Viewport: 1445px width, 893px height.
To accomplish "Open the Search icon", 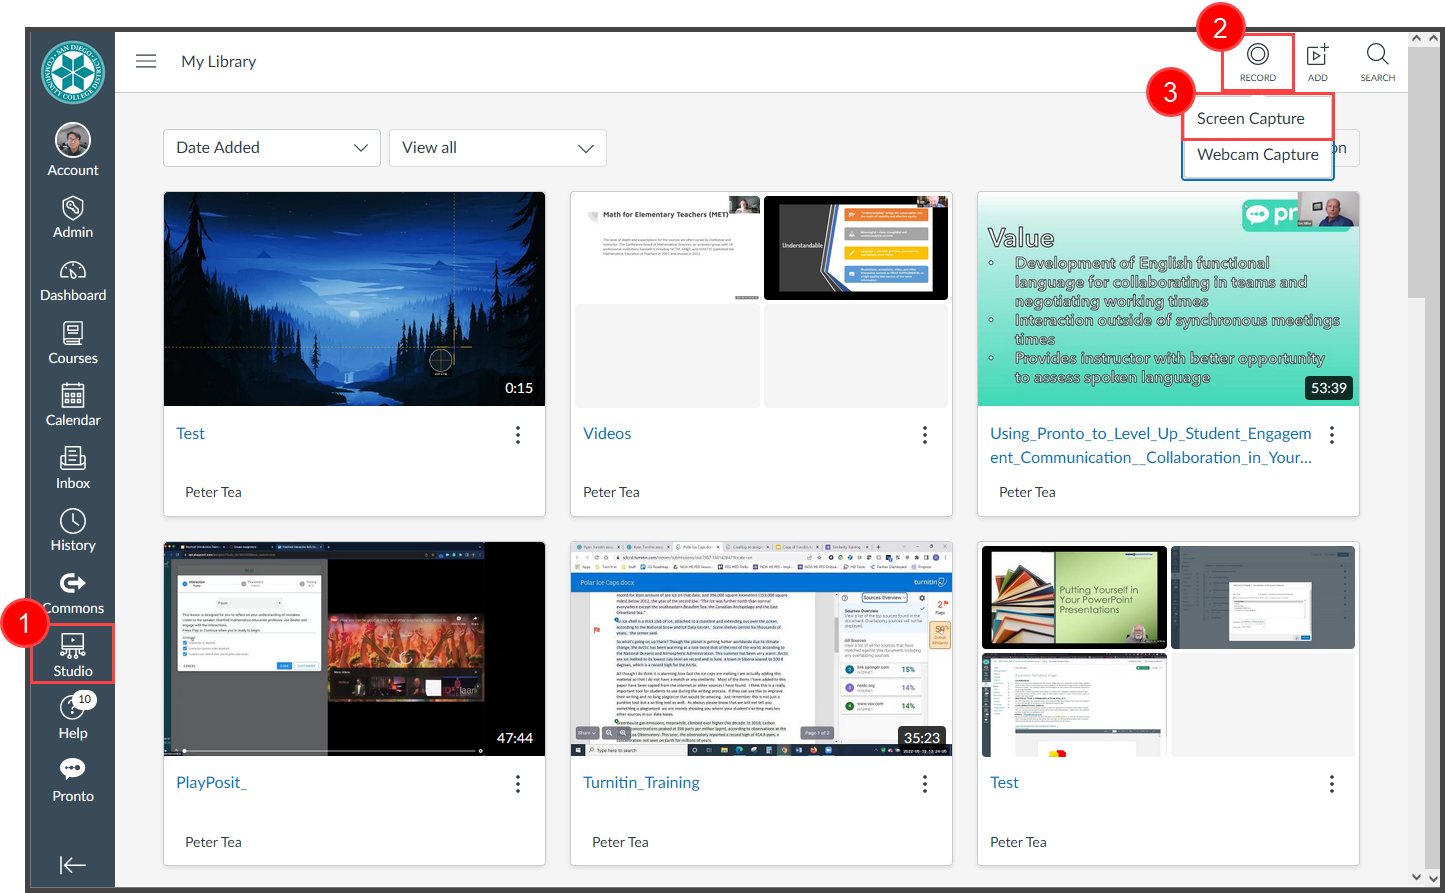I will (1377, 62).
